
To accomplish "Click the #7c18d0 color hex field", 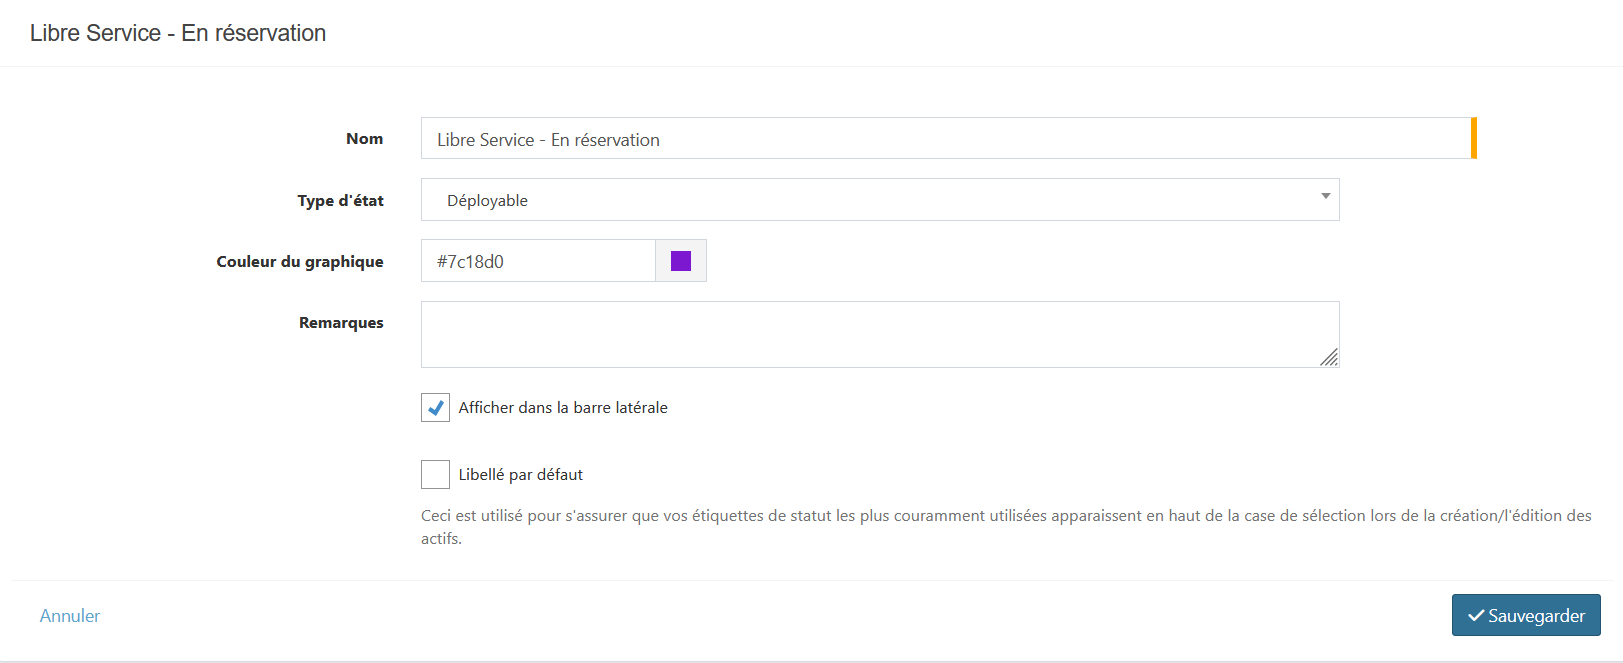I will coord(538,261).
